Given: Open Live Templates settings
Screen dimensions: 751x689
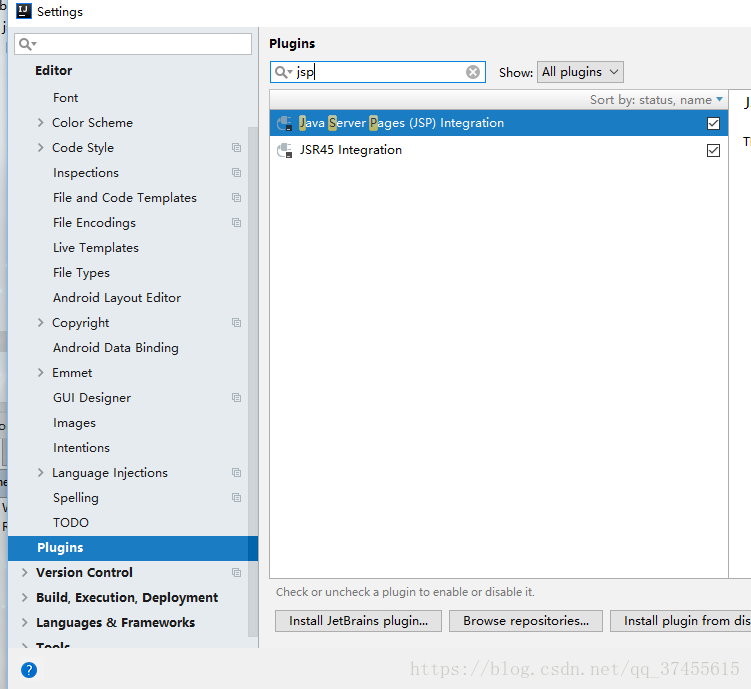Looking at the screenshot, I should tap(96, 248).
